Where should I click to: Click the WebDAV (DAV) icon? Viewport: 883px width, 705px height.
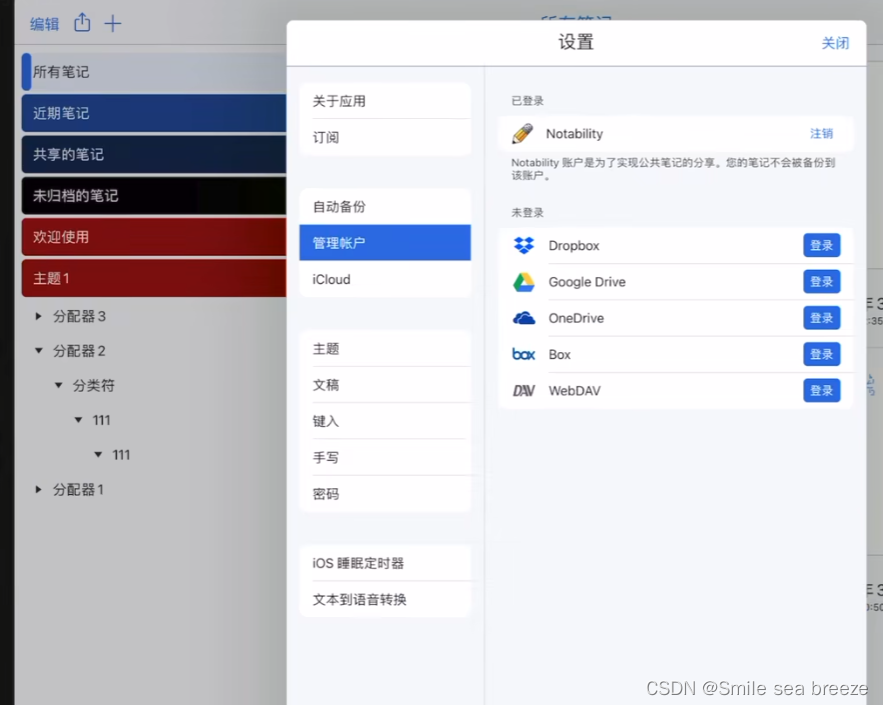523,390
